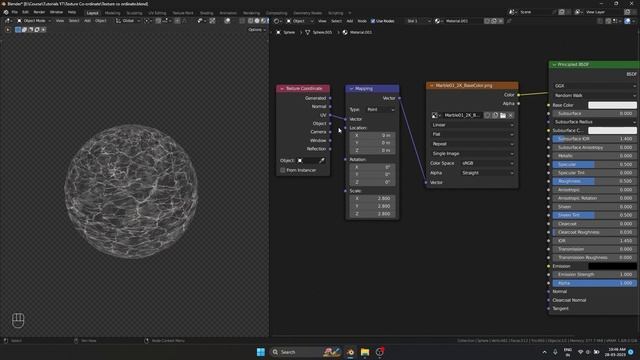Open the Repeat extension dropdown
Viewport: 640px width, 360px height.
click(x=472, y=144)
